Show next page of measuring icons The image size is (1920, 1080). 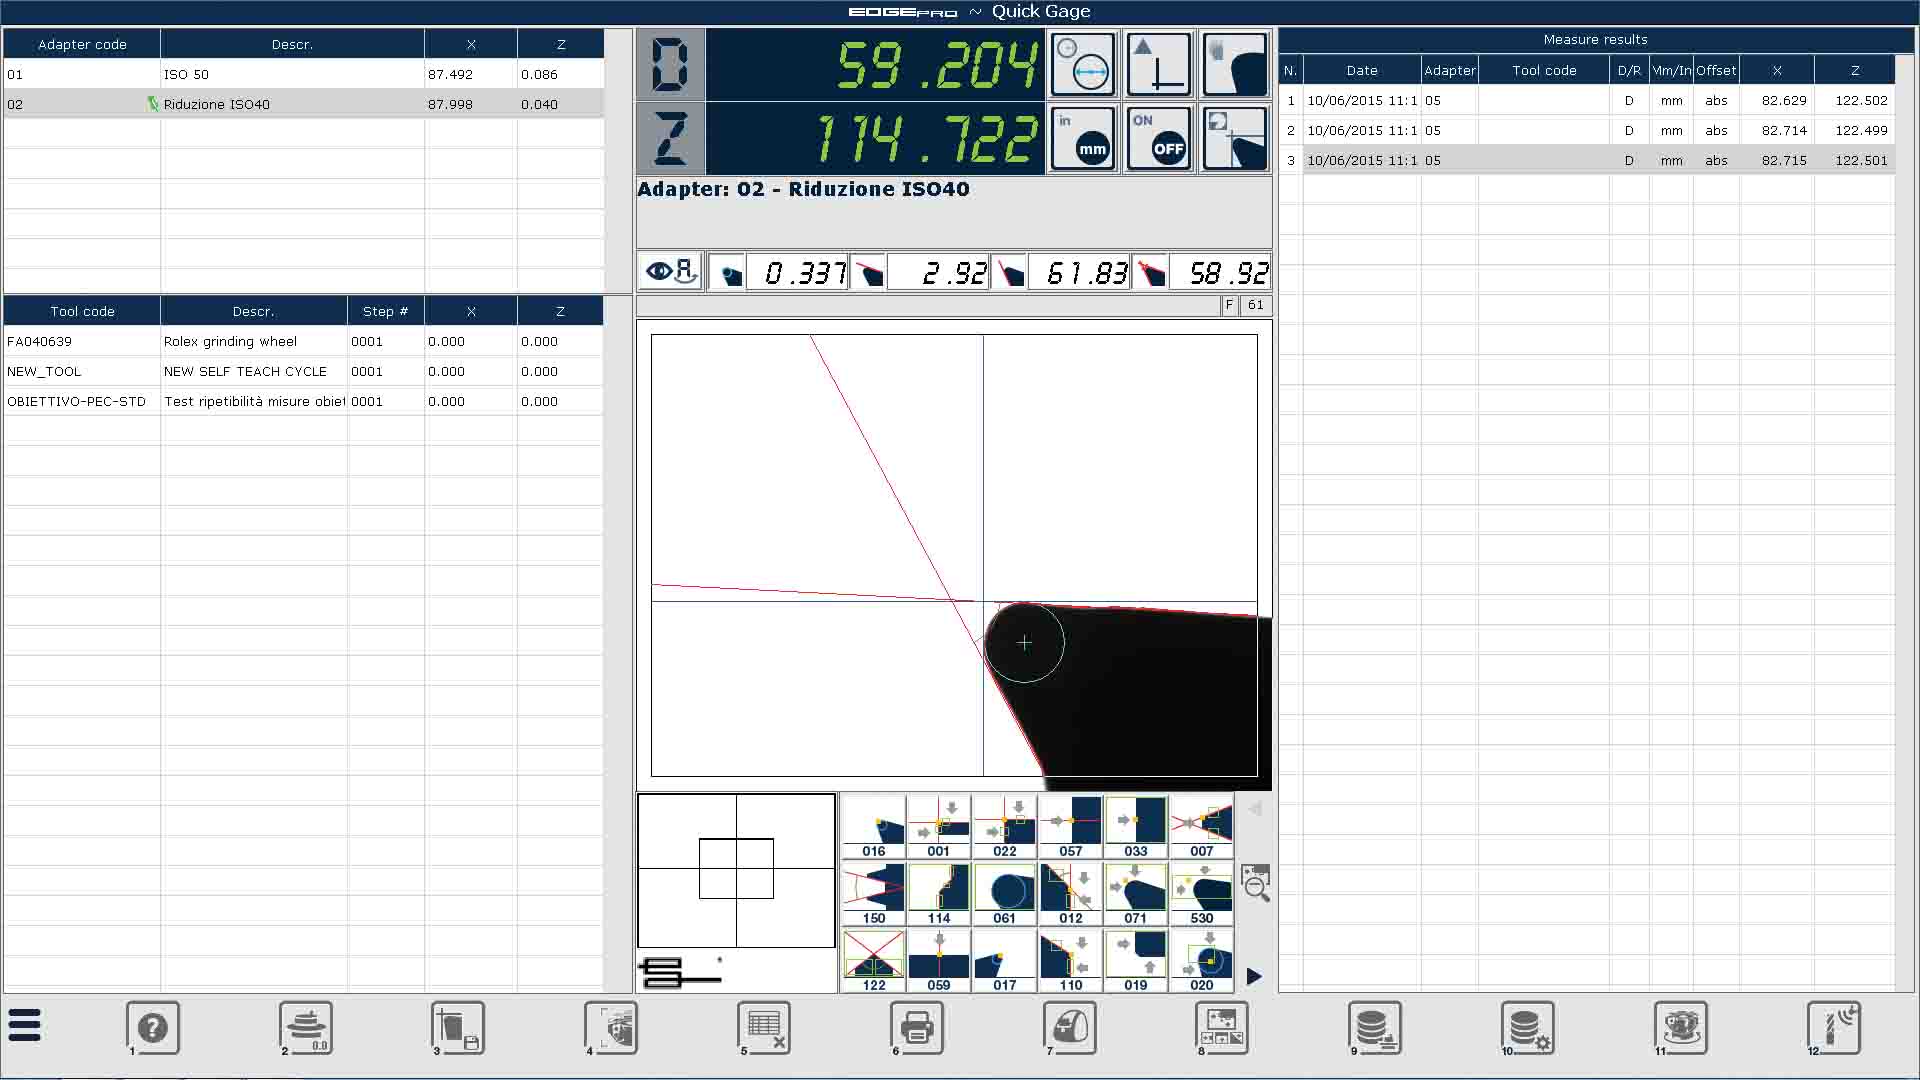tap(1254, 976)
